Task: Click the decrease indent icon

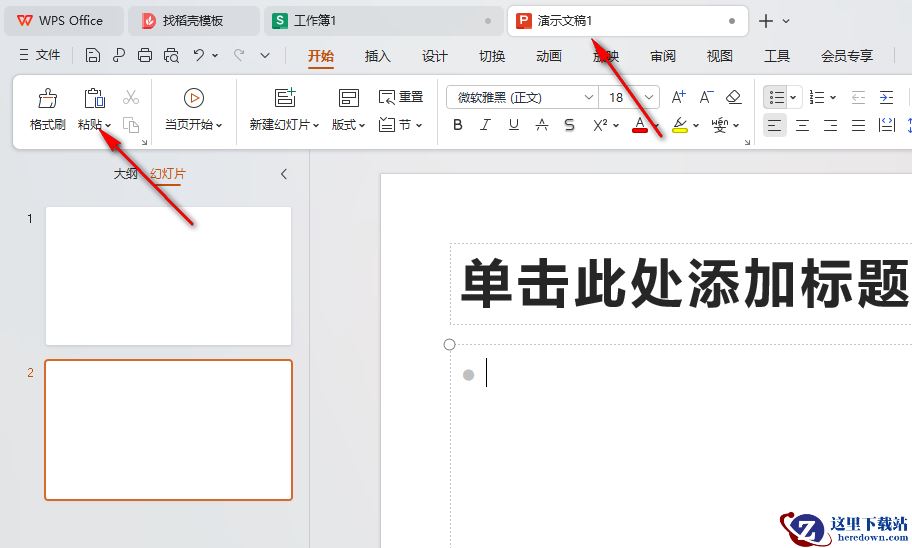Action: click(858, 97)
